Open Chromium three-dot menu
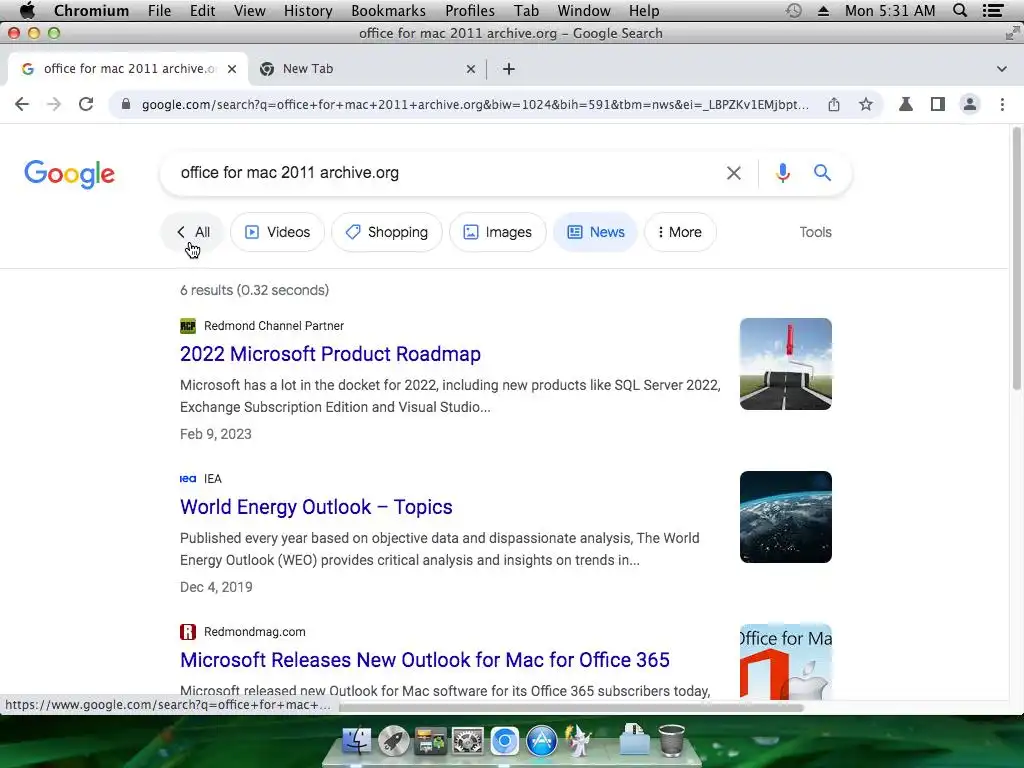1024x768 pixels. (1002, 104)
